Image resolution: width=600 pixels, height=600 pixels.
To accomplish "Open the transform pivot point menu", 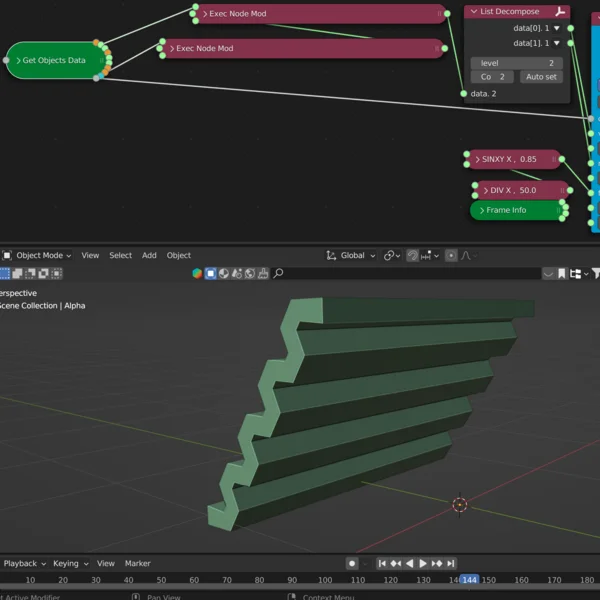I will [391, 255].
